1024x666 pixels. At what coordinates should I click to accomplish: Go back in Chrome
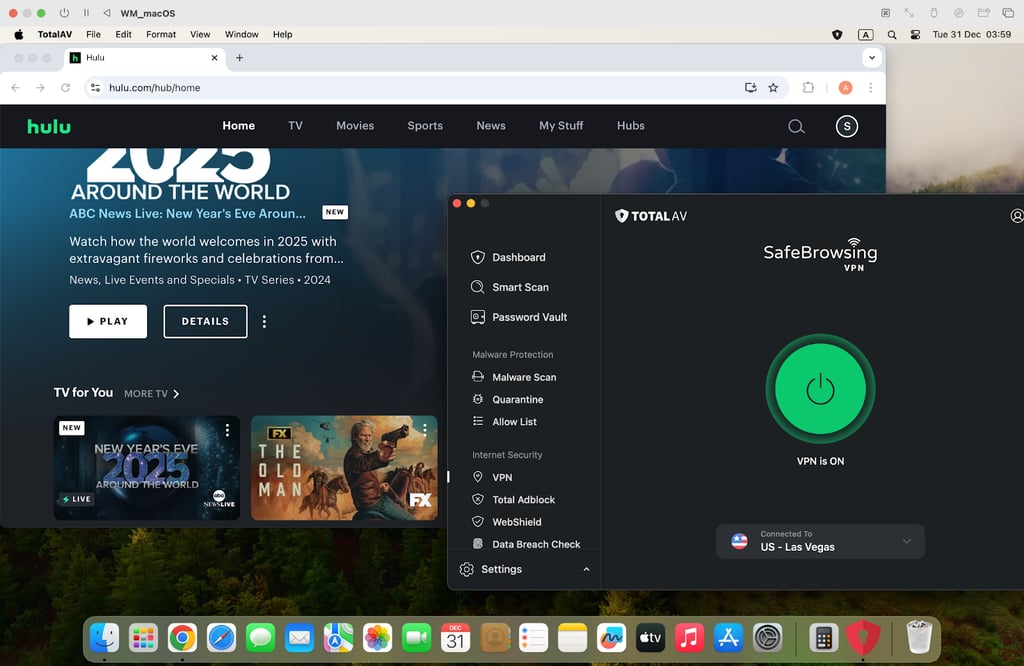[x=16, y=87]
